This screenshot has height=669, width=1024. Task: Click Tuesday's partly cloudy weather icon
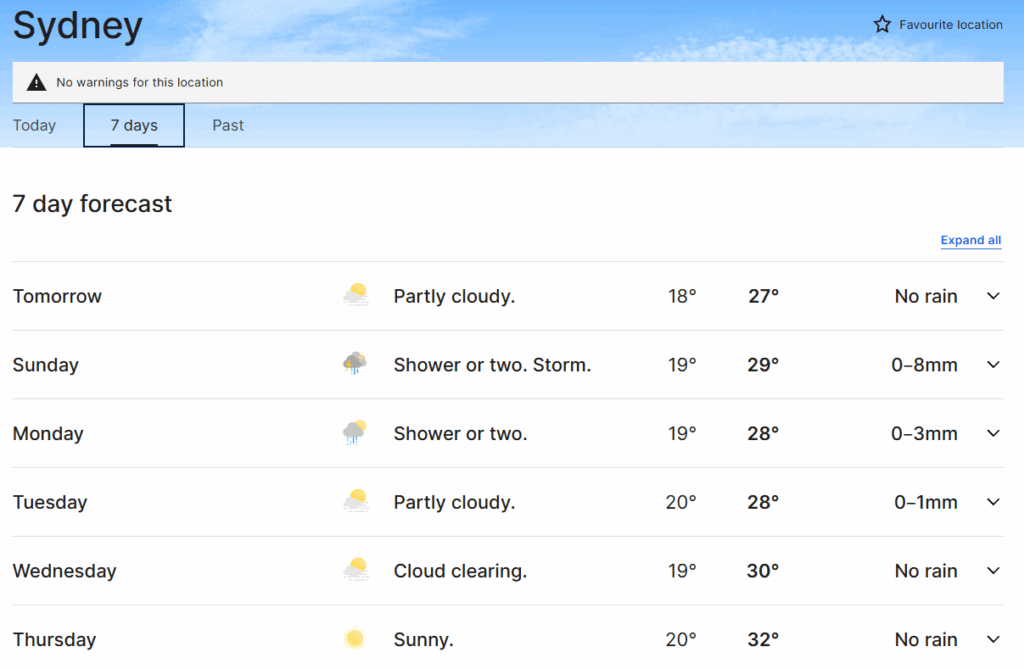(355, 502)
